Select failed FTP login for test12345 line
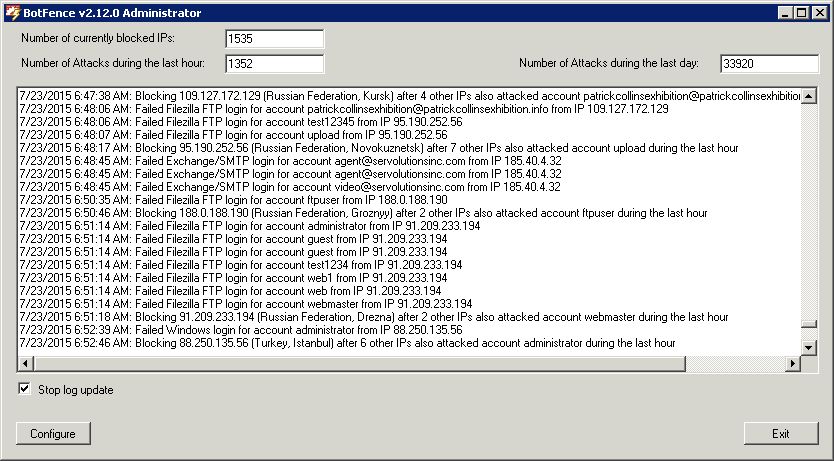The image size is (834, 461). click(x=241, y=122)
